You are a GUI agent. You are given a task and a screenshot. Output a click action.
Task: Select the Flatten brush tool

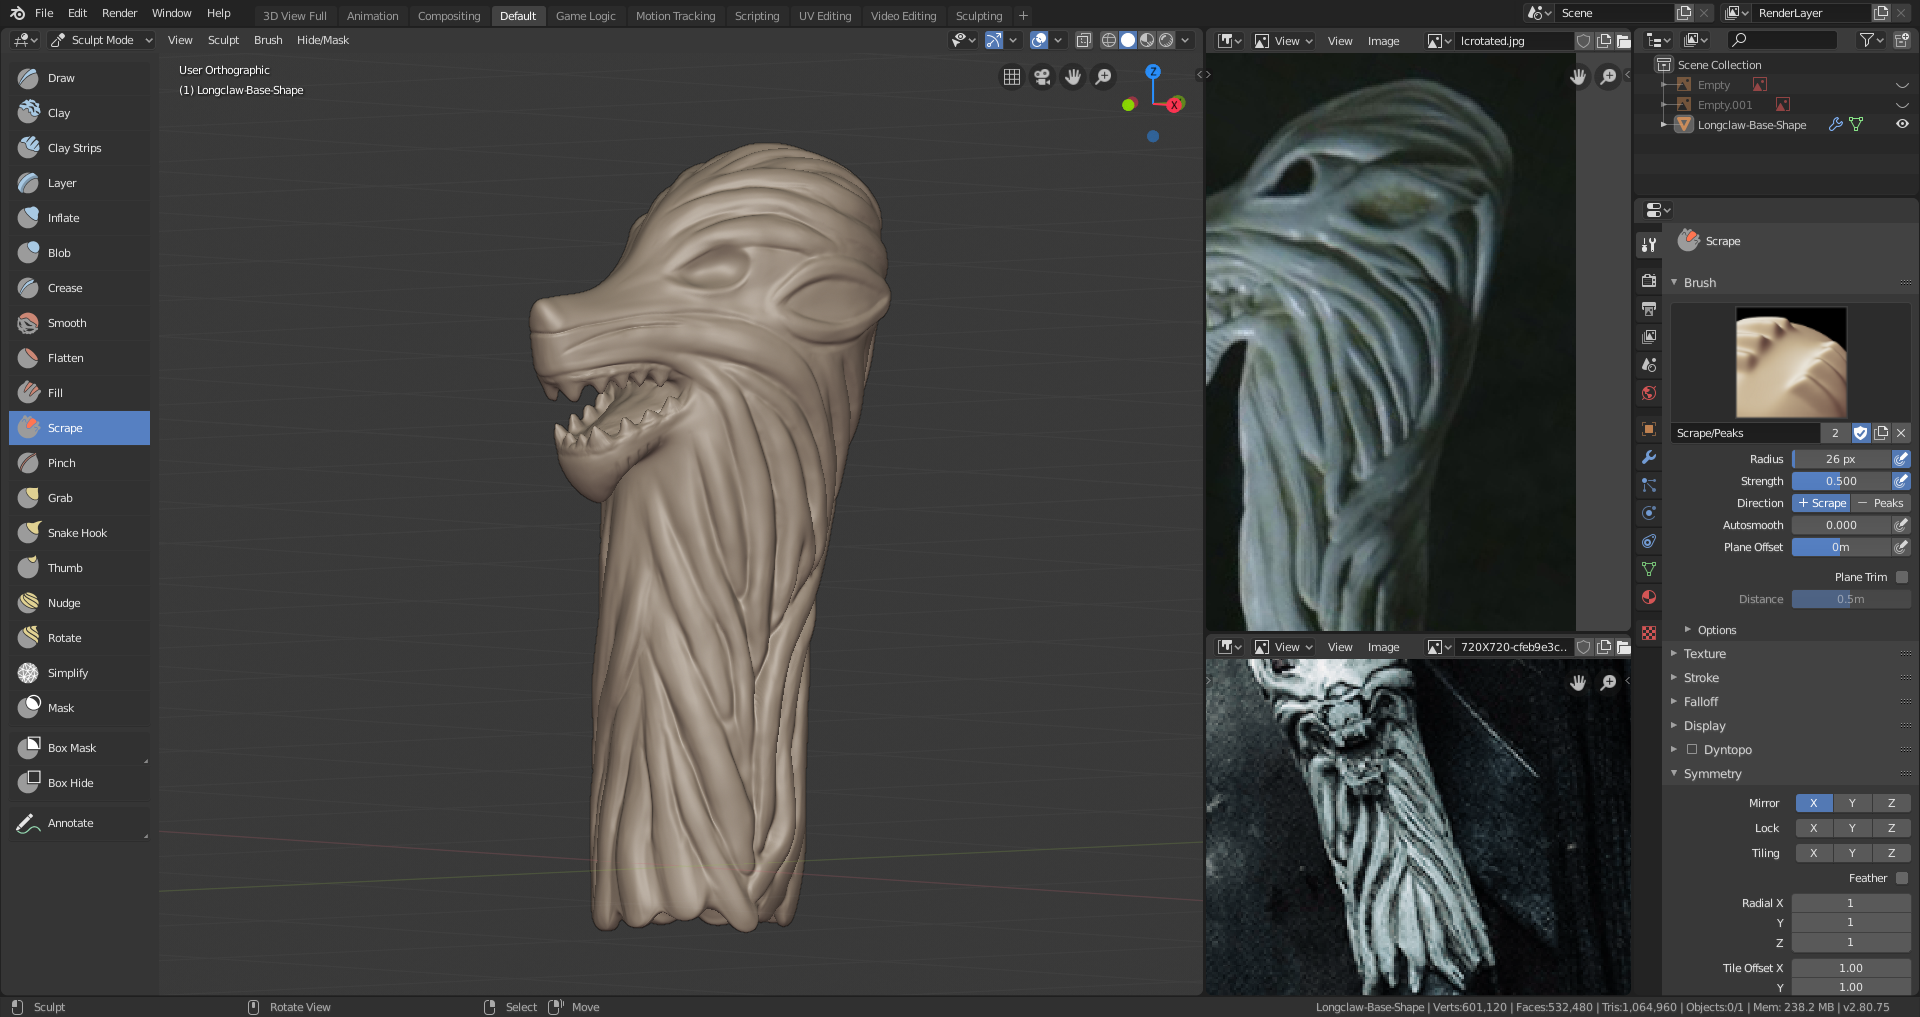click(79, 358)
